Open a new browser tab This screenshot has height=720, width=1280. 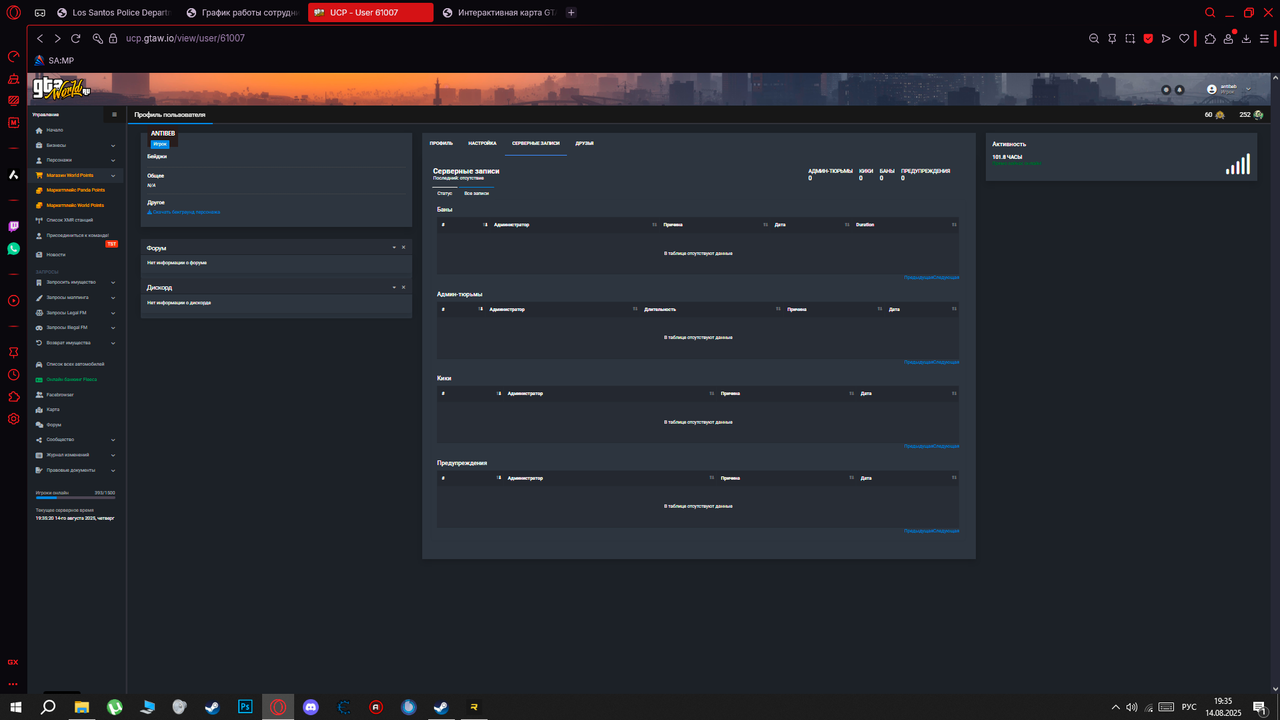click(571, 13)
